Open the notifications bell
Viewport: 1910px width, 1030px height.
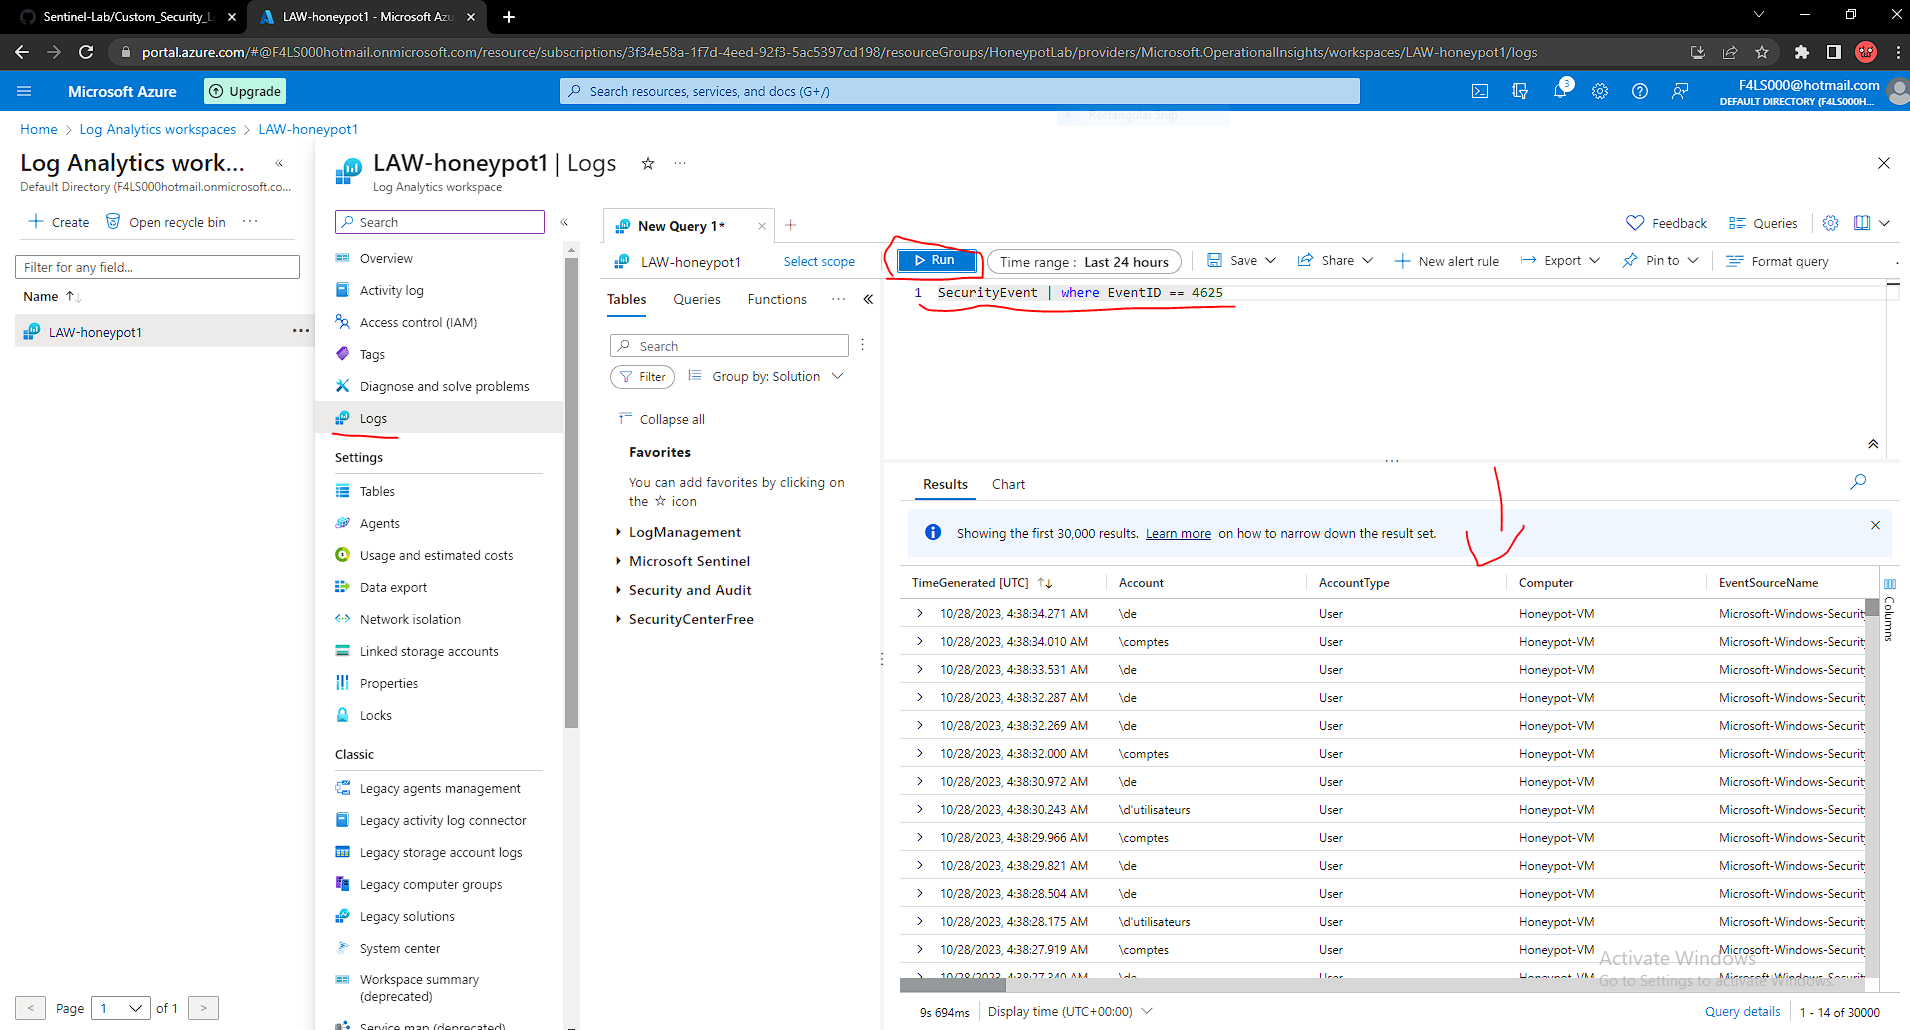(x=1560, y=91)
